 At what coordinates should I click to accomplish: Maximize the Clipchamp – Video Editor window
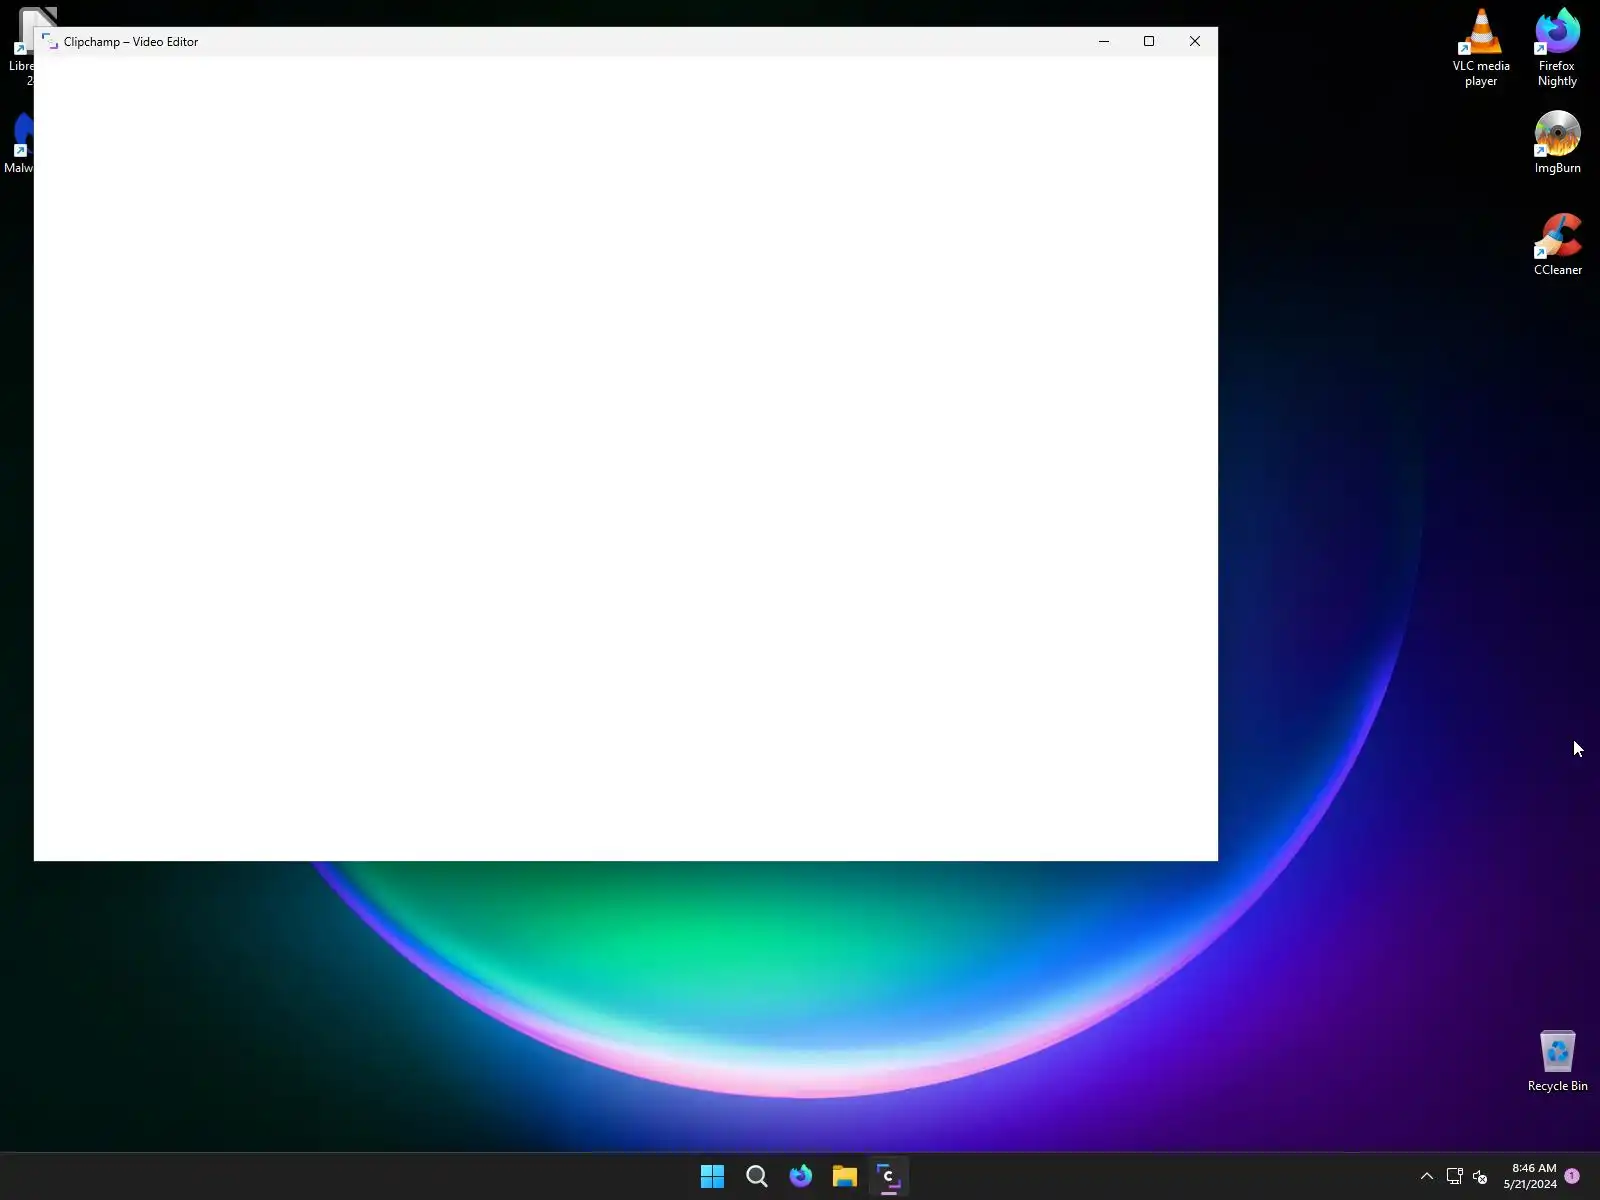pos(1149,41)
